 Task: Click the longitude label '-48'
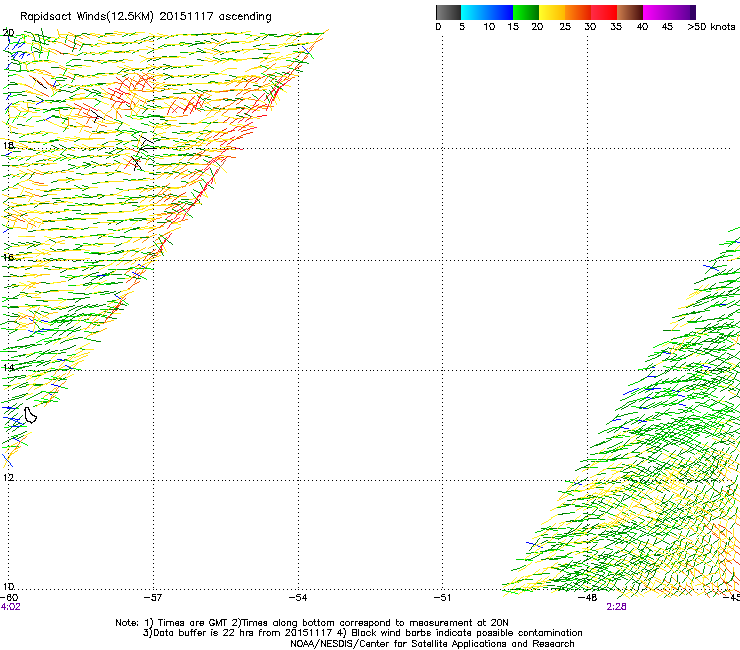coord(588,598)
